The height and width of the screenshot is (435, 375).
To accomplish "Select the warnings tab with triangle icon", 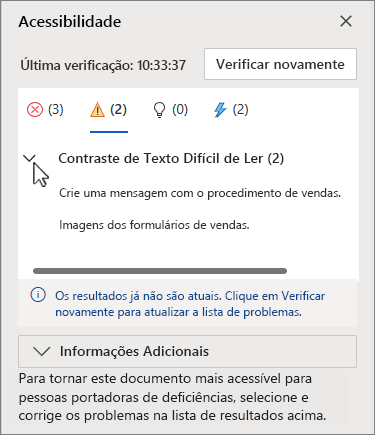I will click(109, 110).
